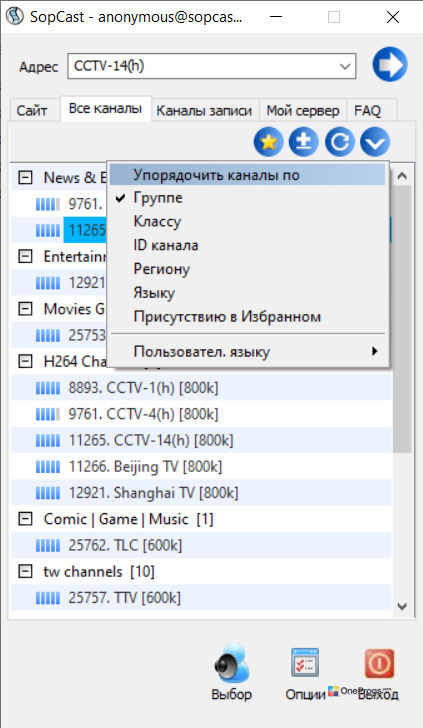Collapse the News & E... group
Viewport: 423px width, 728px height.
[25, 177]
